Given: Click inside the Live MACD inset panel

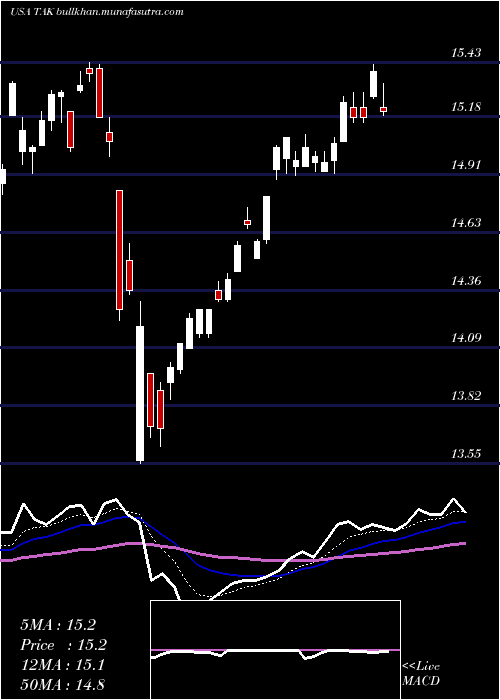Looking at the screenshot, I should click(x=275, y=650).
